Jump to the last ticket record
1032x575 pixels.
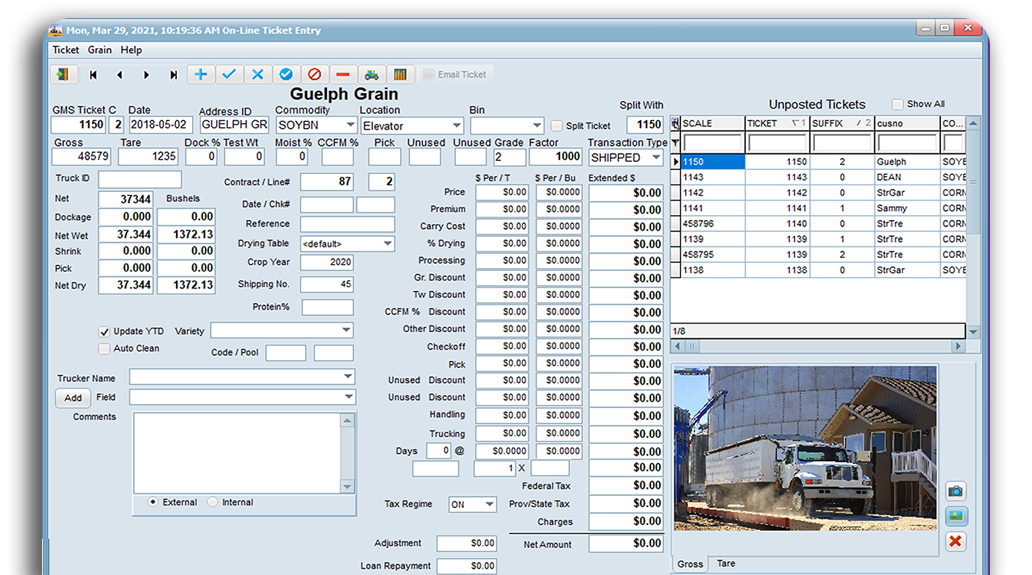pos(173,75)
